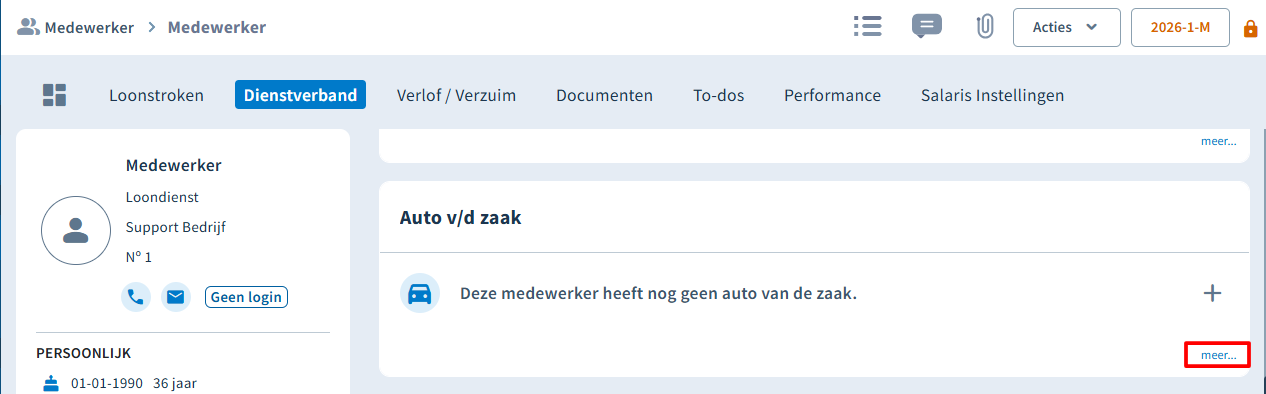Click the Support Bedrijf text
The width and height of the screenshot is (1266, 394).
click(176, 227)
